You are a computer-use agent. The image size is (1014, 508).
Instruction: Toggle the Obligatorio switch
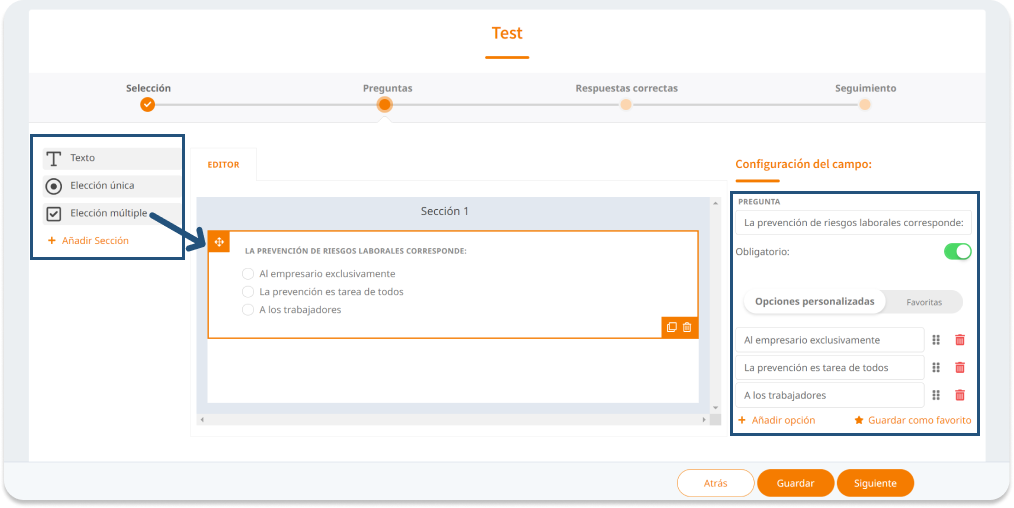pos(957,251)
